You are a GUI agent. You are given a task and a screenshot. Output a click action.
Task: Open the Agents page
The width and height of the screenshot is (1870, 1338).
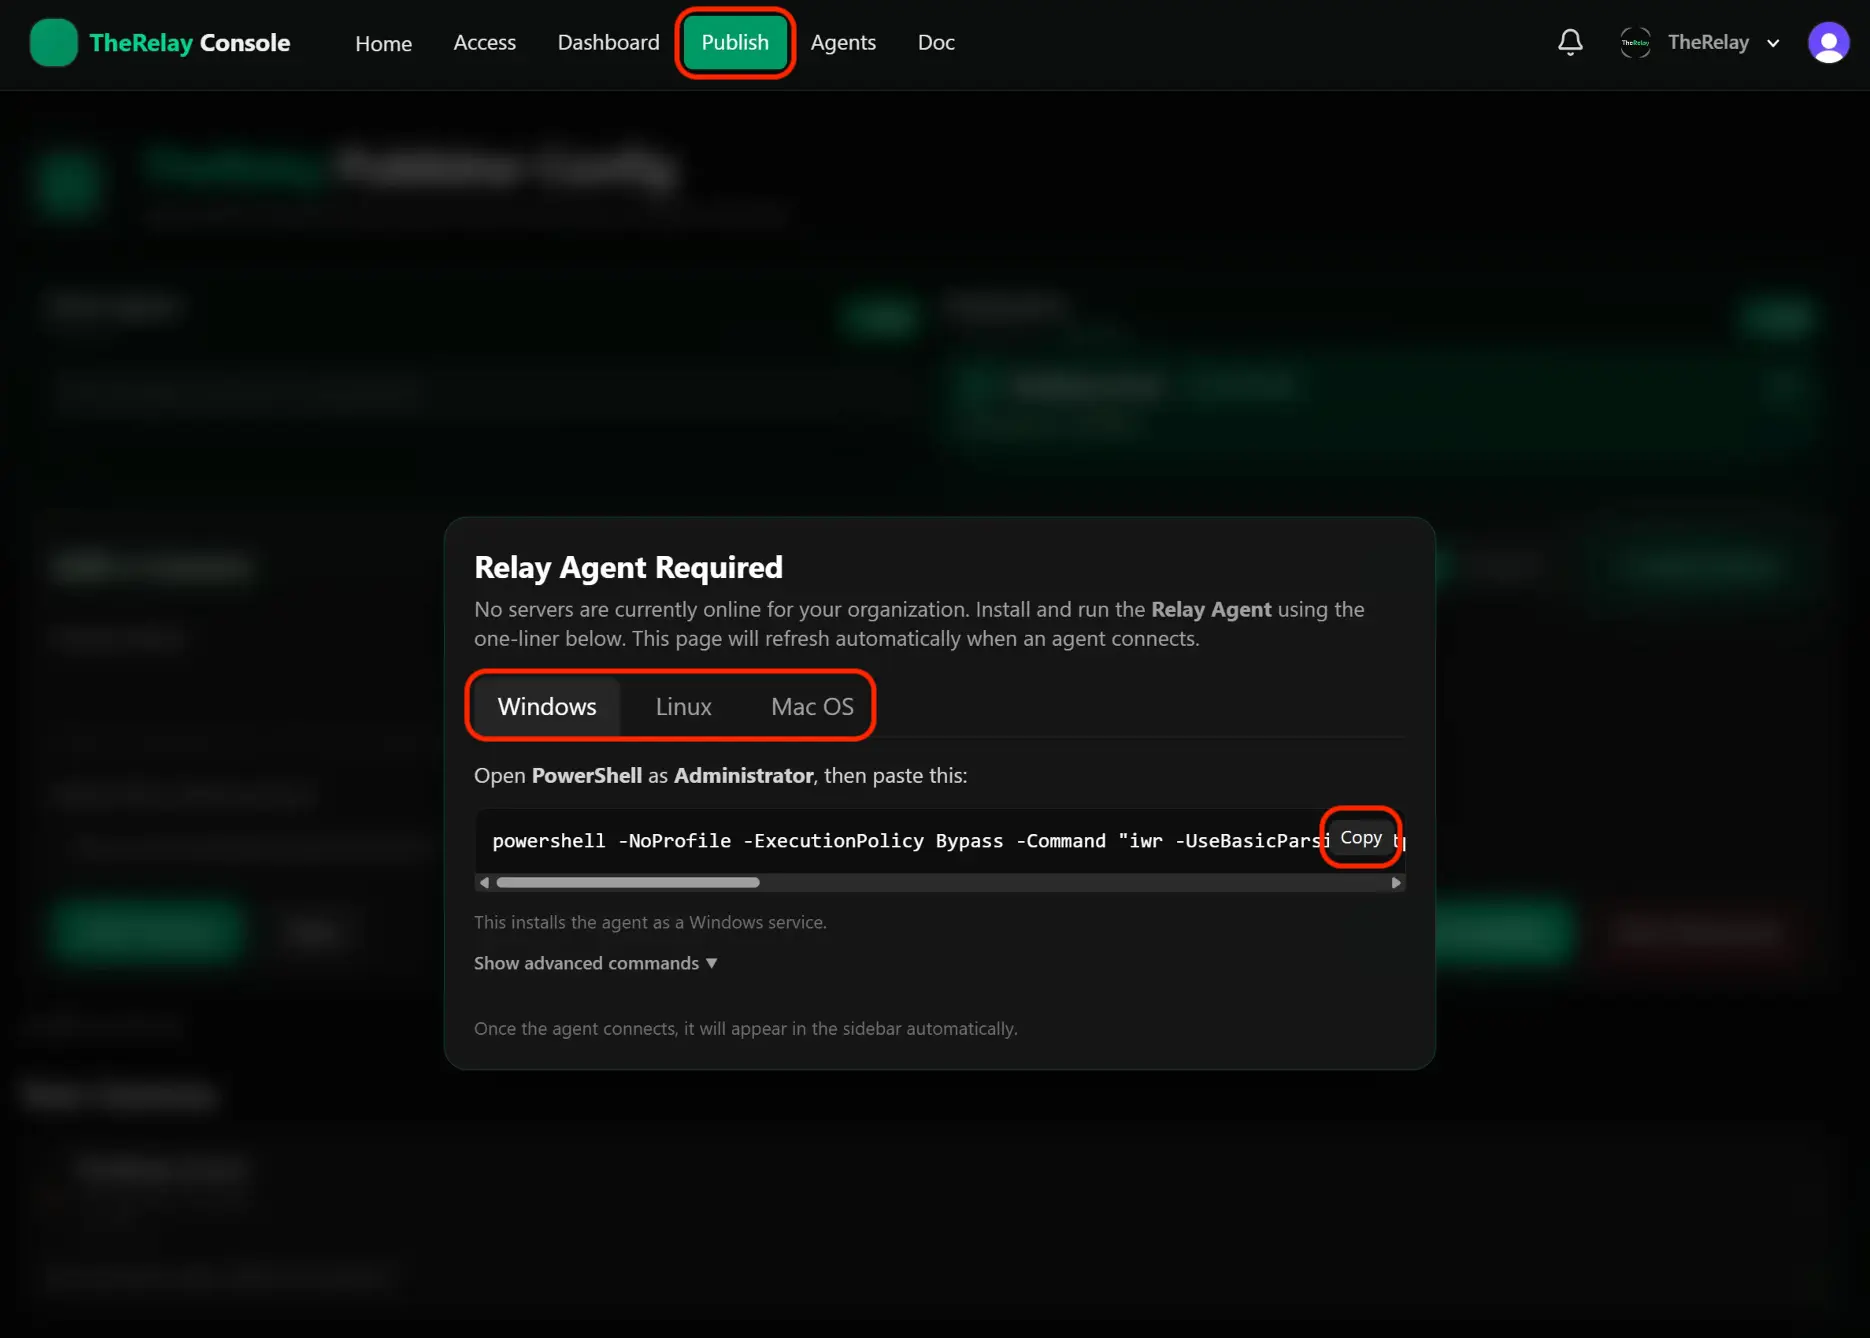[x=843, y=43]
